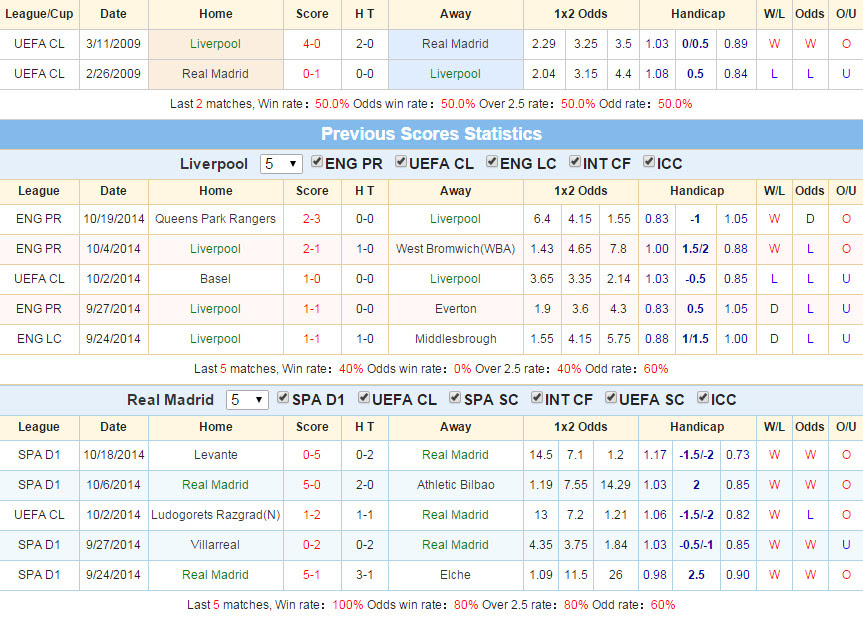
Task: Click 1-0 score of Basel match
Action: 312,279
